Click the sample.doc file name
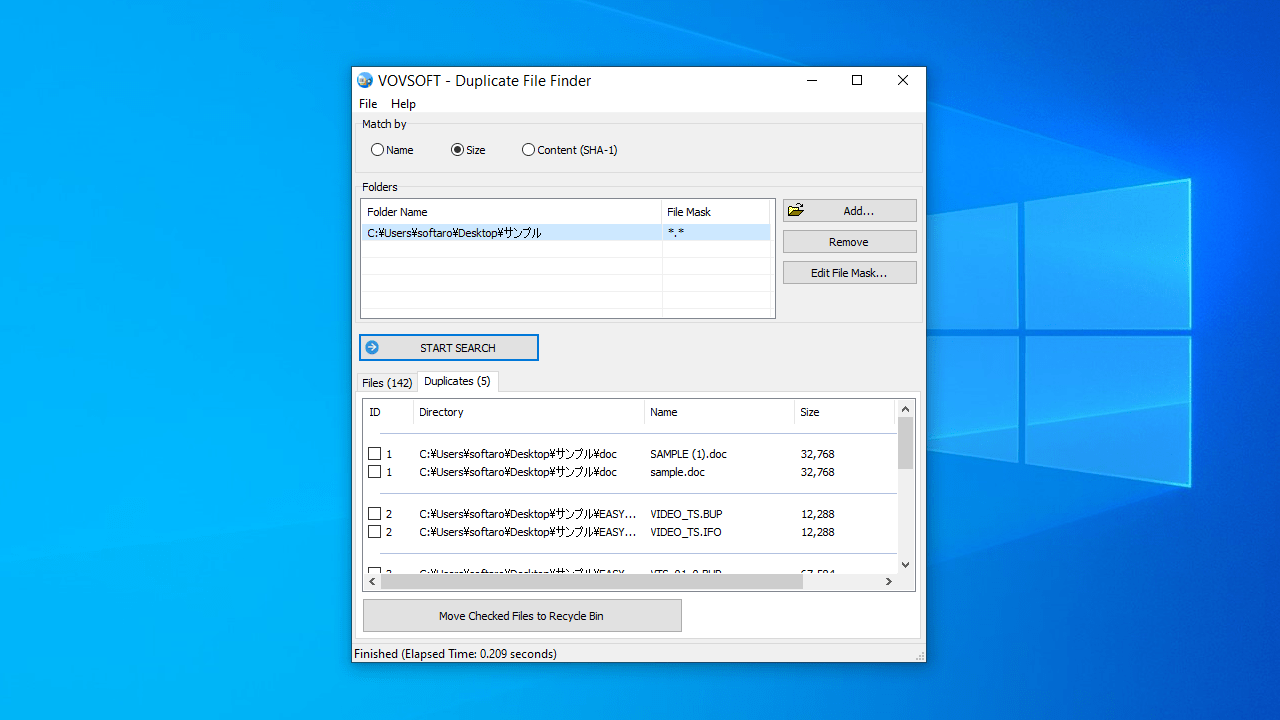This screenshot has width=1280, height=720. point(677,472)
